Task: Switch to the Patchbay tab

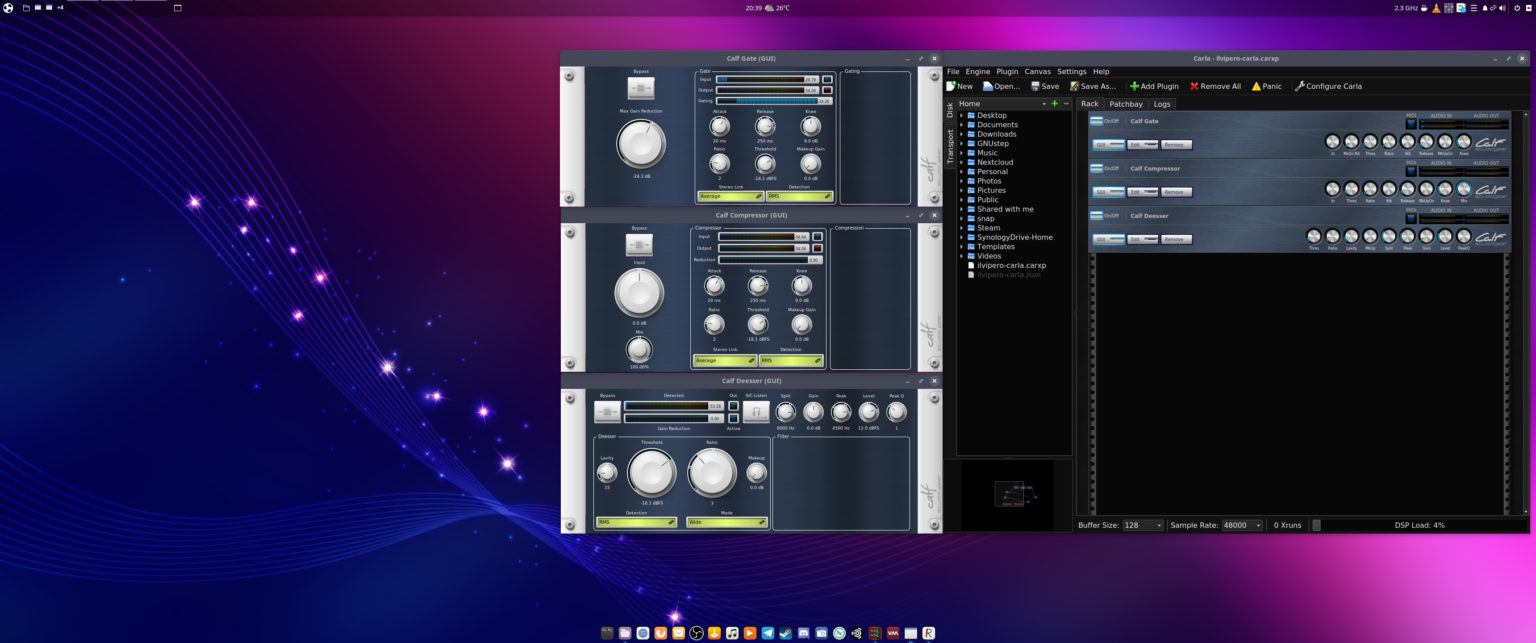Action: [x=1126, y=104]
